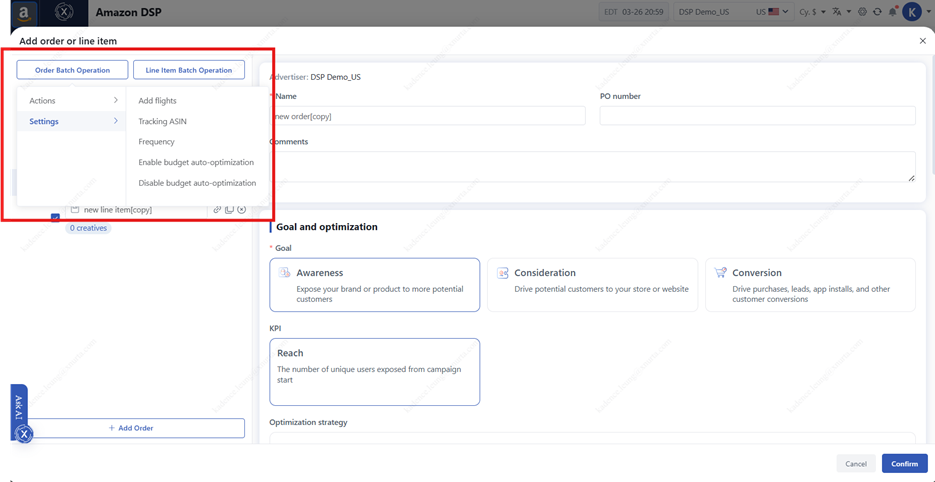Viewport: 935px width, 482px height.
Task: Click the refresh sync icon in header
Action: 877,11
